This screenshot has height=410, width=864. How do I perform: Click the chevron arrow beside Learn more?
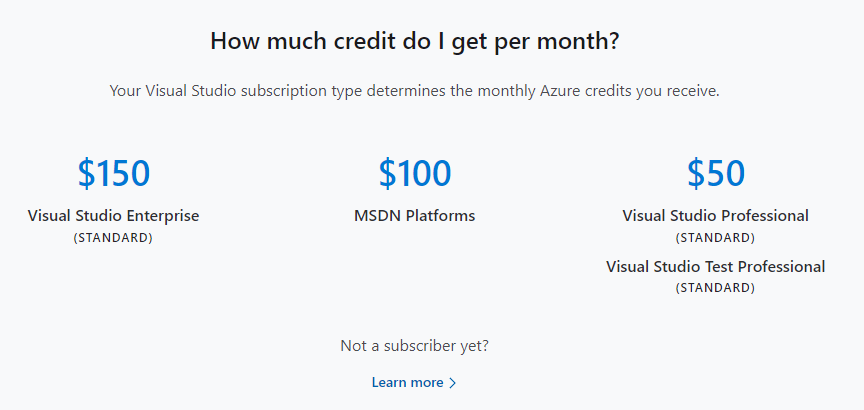click(453, 383)
